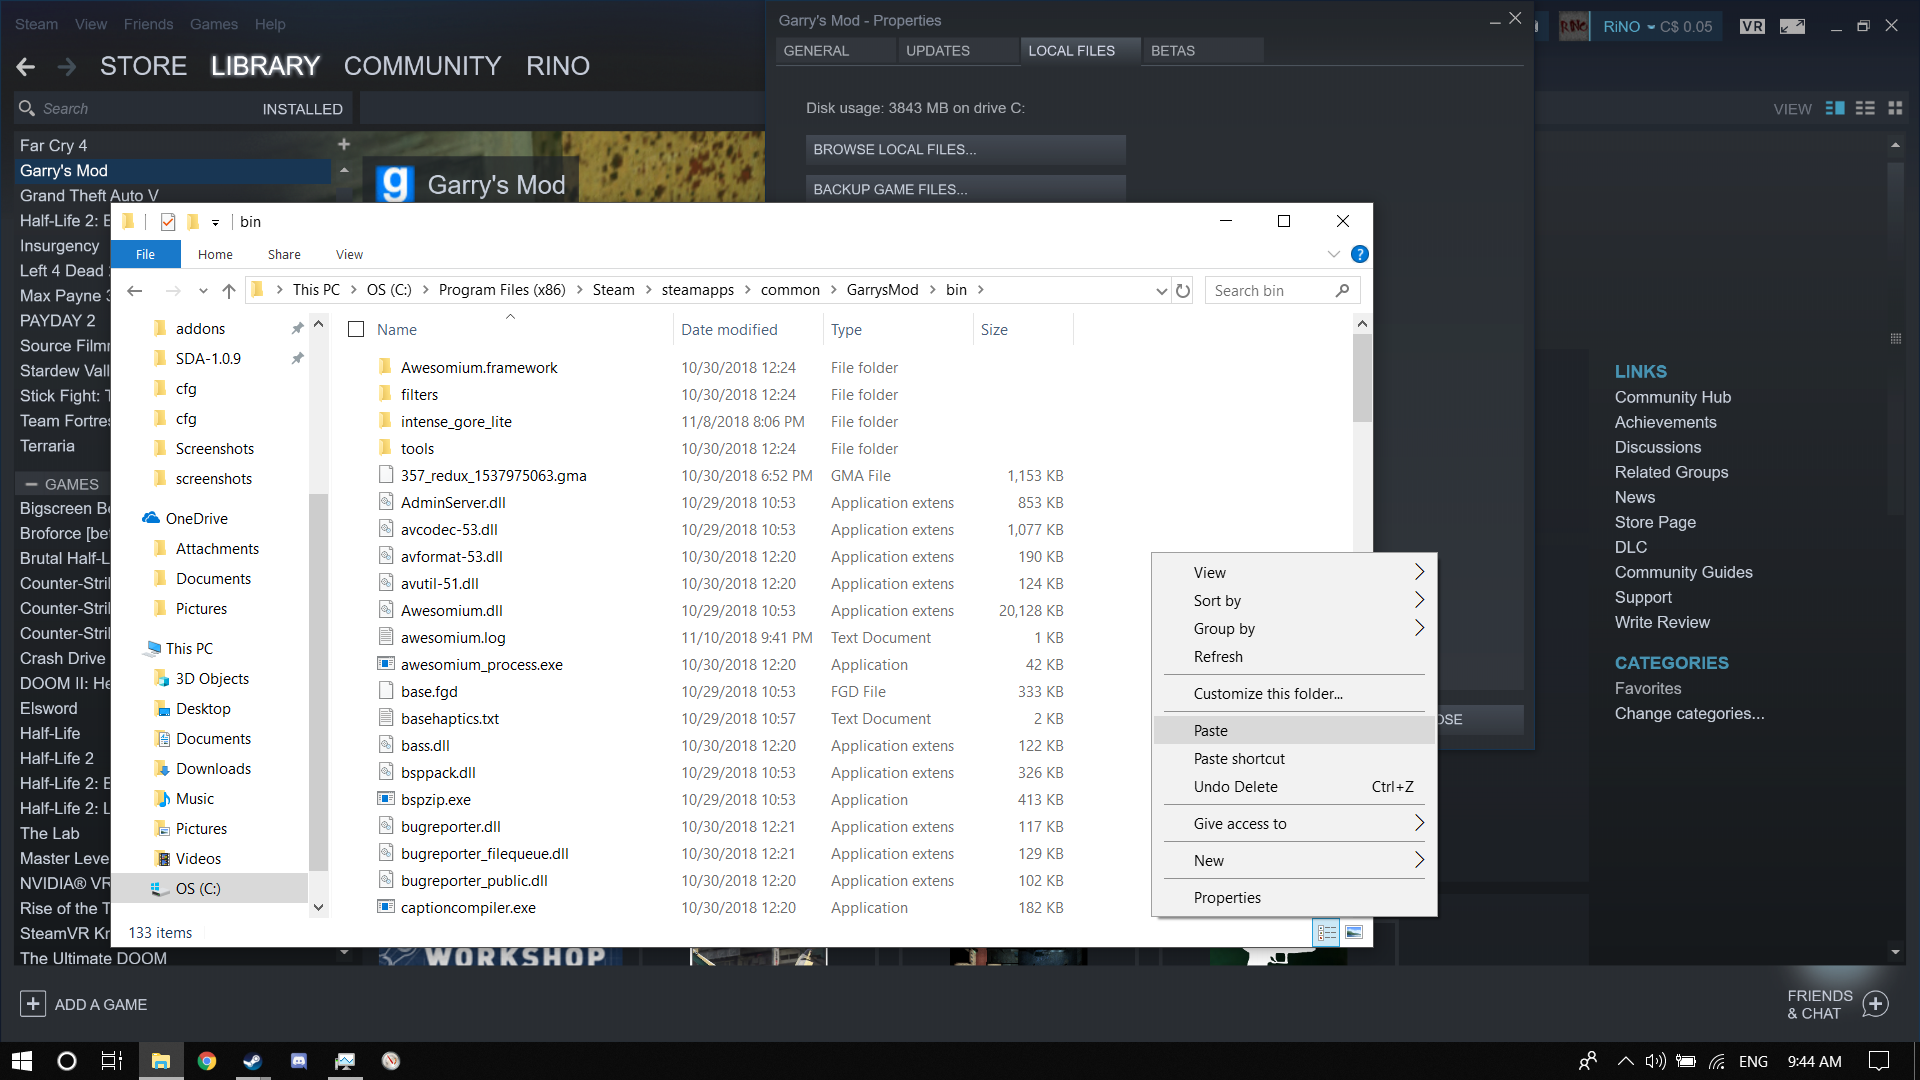Image resolution: width=1920 pixels, height=1080 pixels.
Task: Toggle details view button in status bar
Action: (1326, 932)
